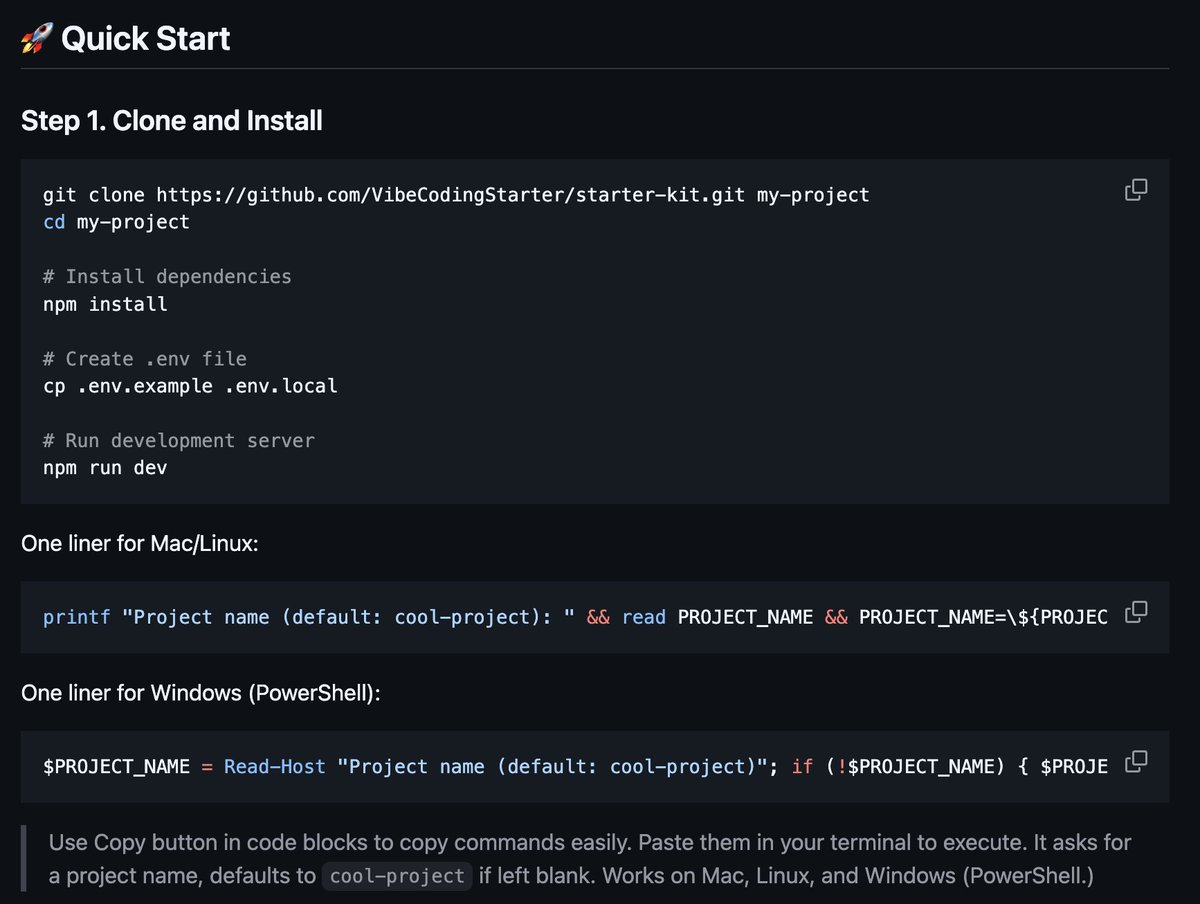
Task: Click the npm run dev command text
Action: (x=105, y=467)
